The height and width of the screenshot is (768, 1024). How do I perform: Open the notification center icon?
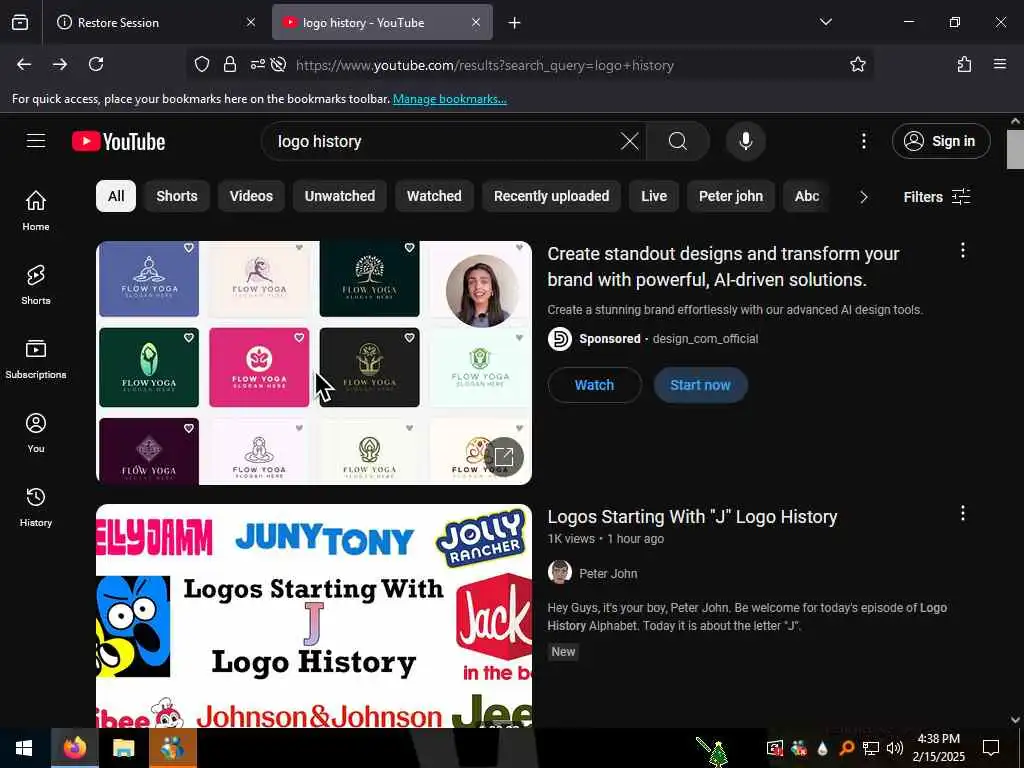point(991,748)
